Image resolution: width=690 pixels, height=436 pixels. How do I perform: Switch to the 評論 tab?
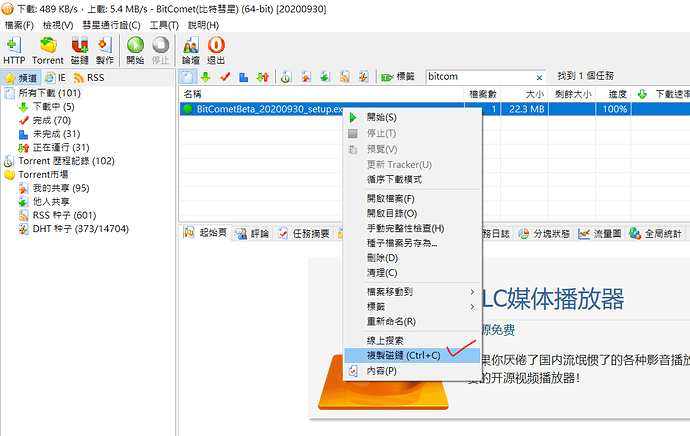click(x=253, y=234)
